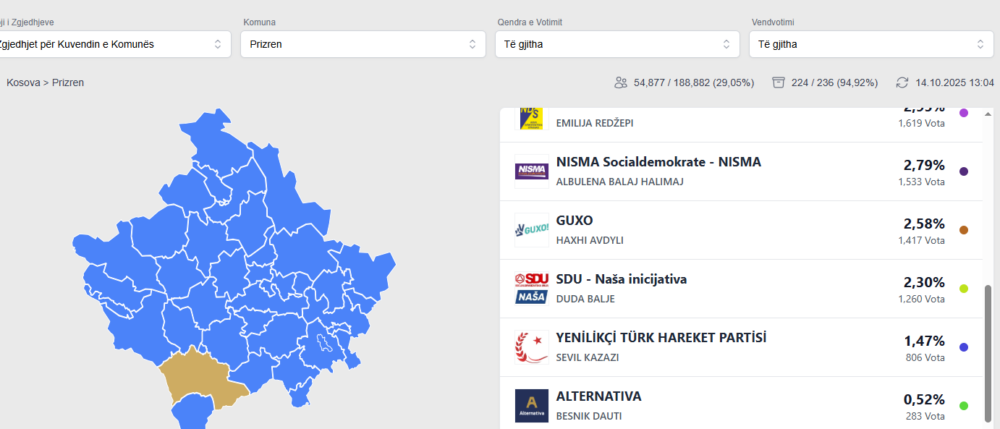
Task: Click the ALTERNATIVA party logo
Action: [x=531, y=405]
